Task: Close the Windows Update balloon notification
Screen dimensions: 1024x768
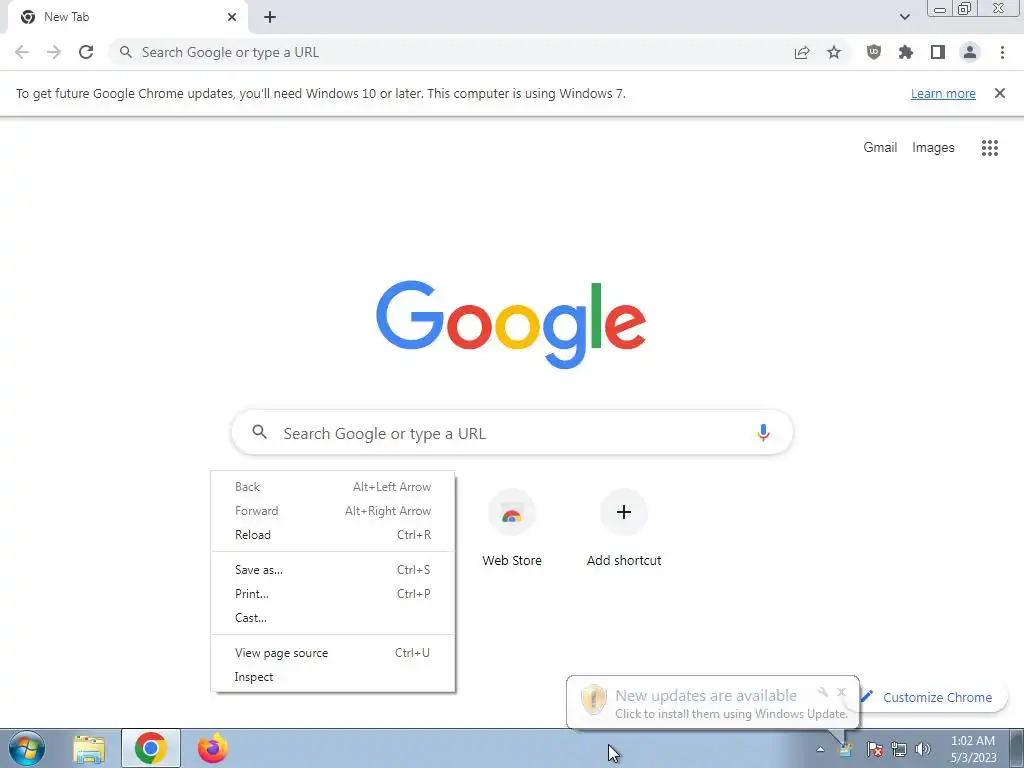Action: tap(841, 692)
